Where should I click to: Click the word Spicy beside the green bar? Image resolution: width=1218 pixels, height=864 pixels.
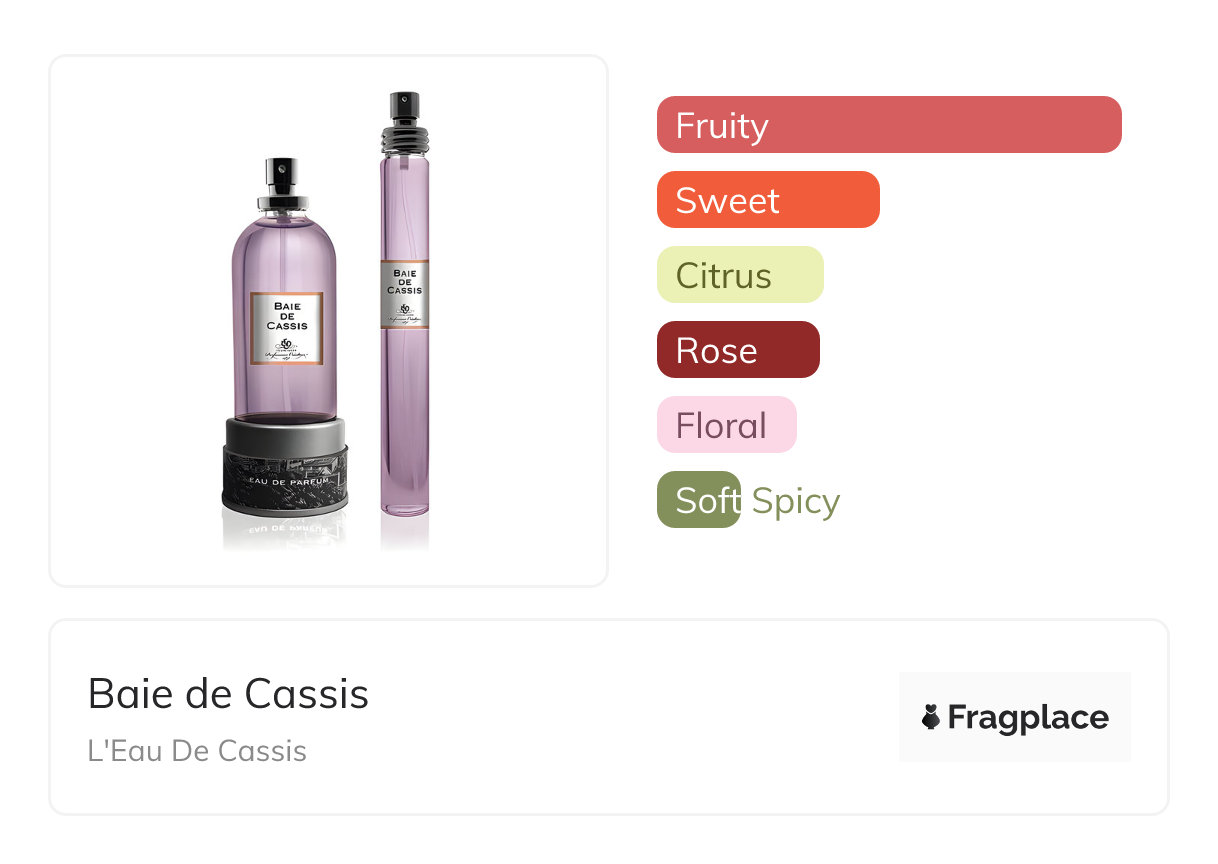click(796, 501)
